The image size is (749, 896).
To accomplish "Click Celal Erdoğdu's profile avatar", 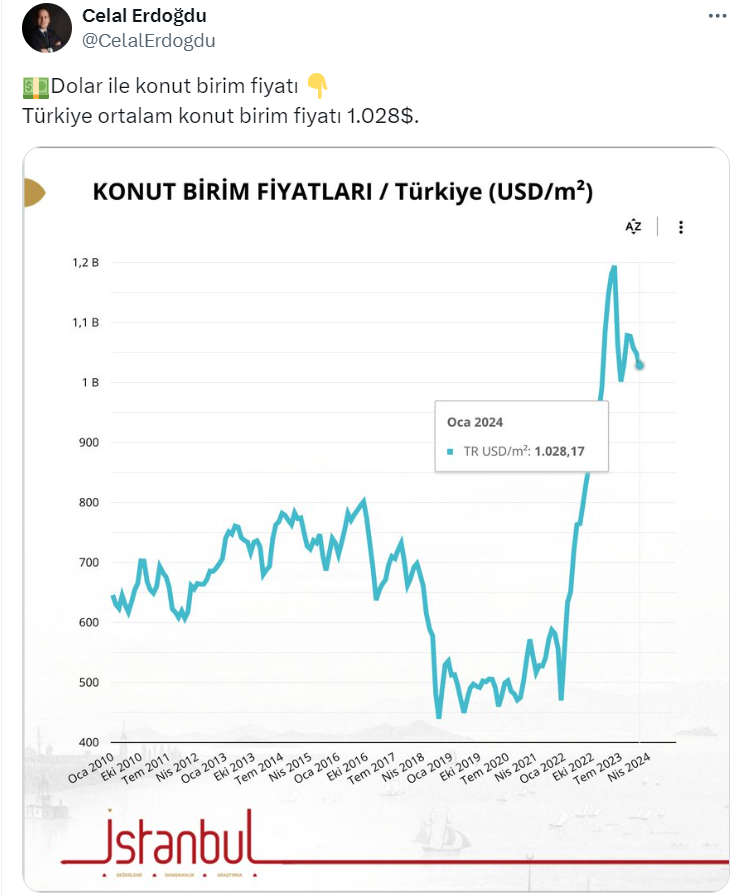I will point(46,29).
